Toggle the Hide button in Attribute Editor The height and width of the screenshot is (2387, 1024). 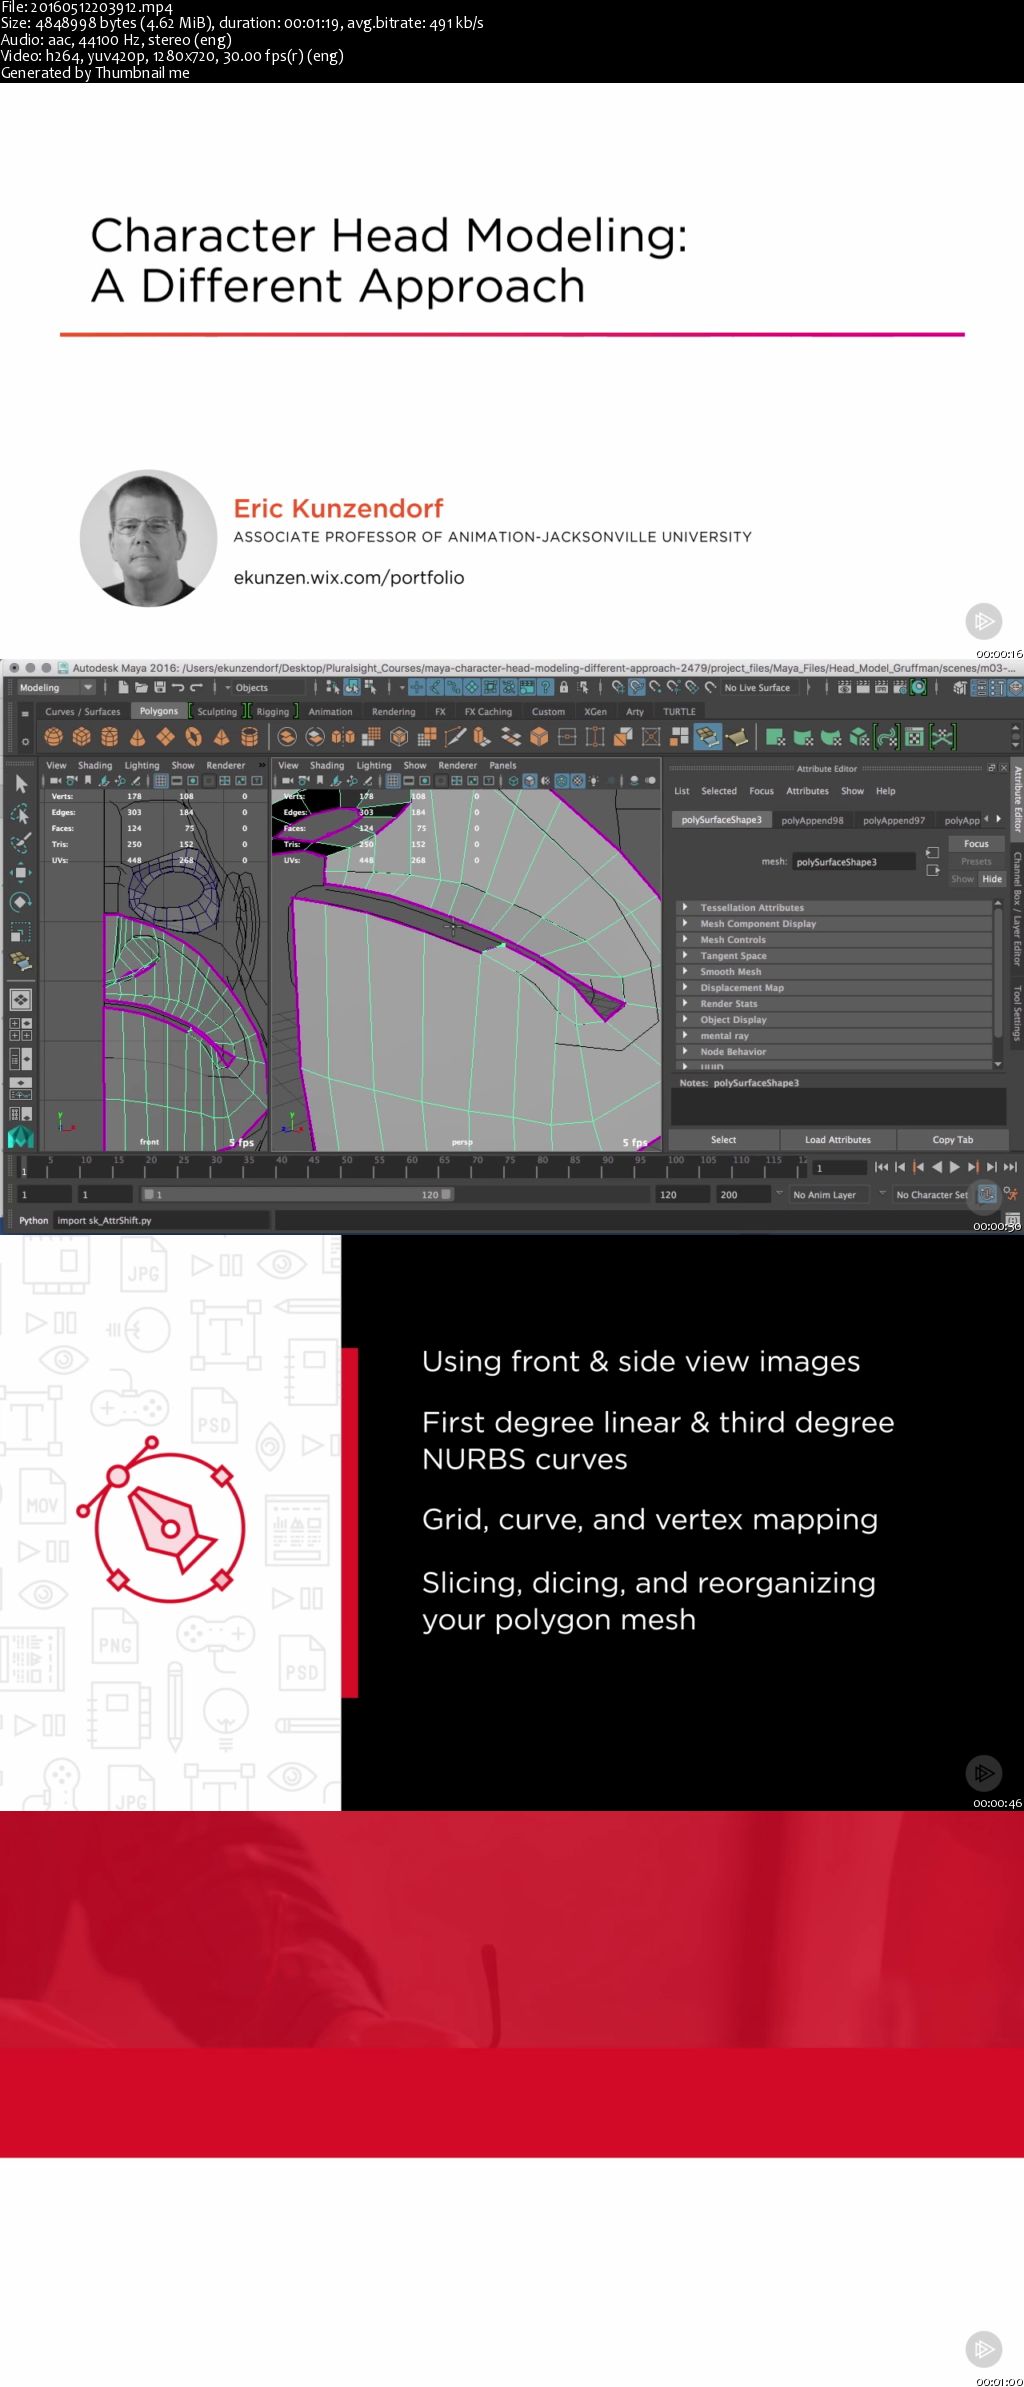[x=991, y=878]
